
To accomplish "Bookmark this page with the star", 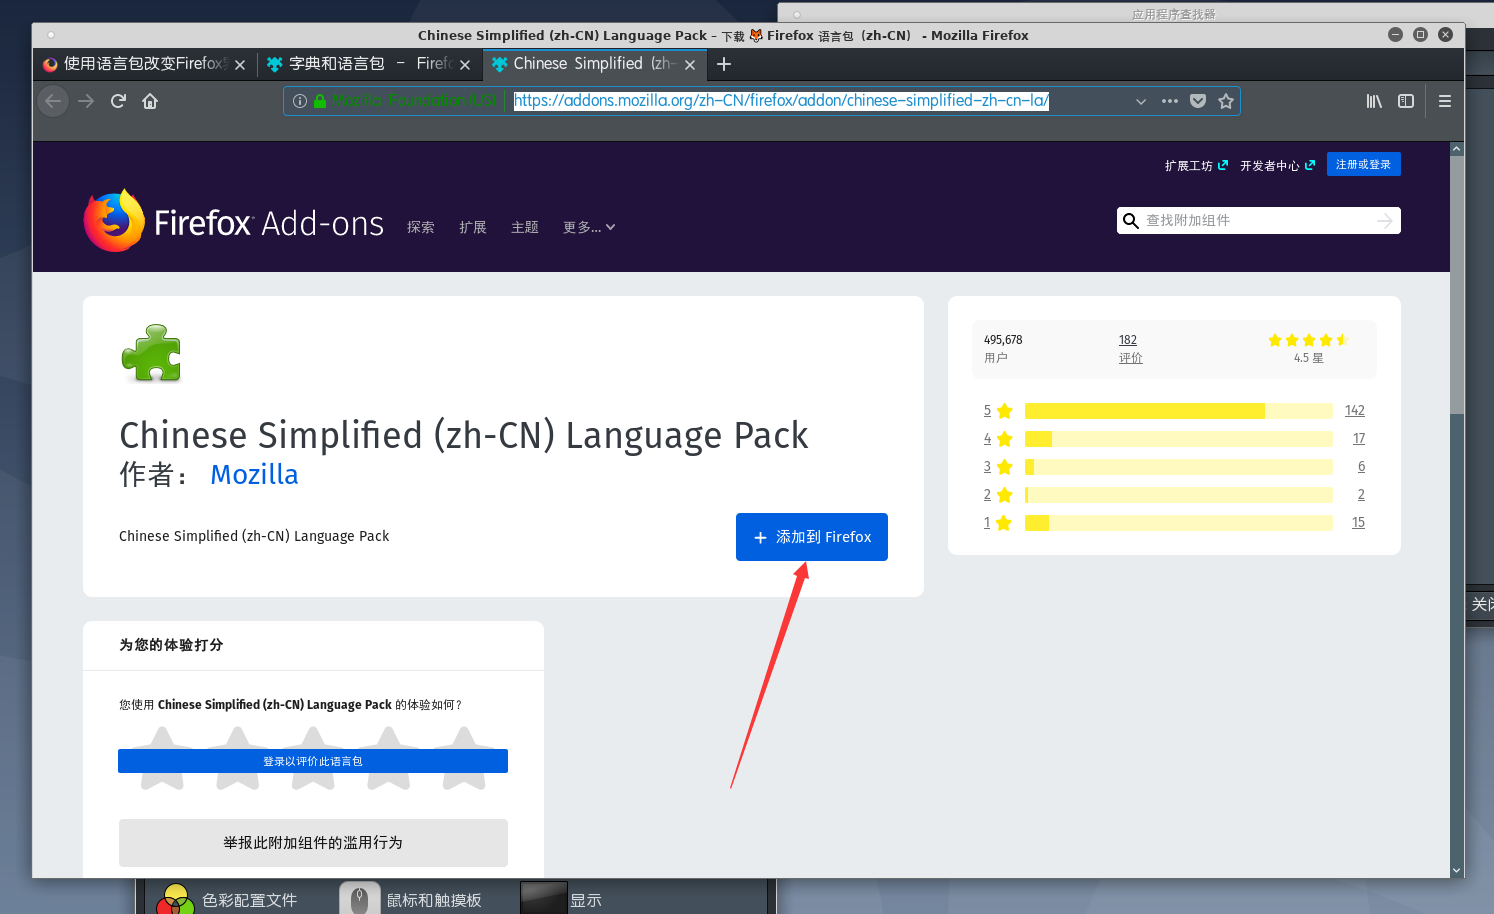I will point(1226,101).
